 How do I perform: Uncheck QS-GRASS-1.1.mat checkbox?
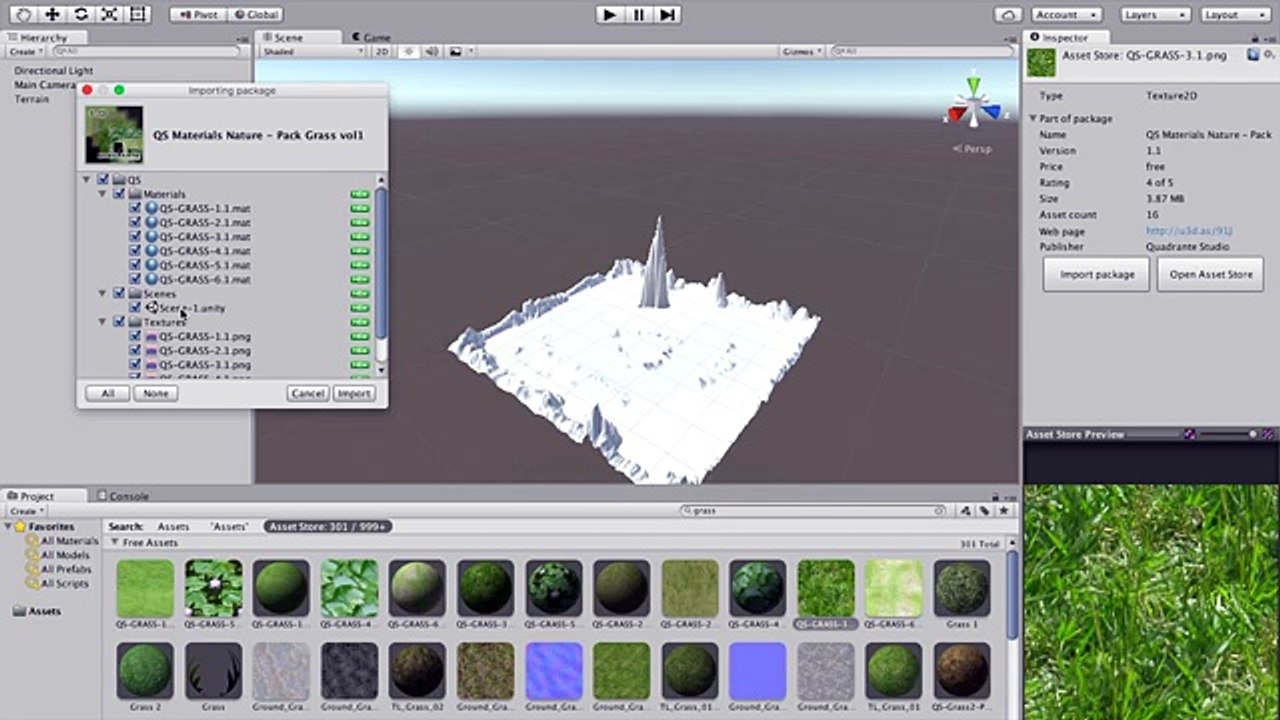coord(135,208)
